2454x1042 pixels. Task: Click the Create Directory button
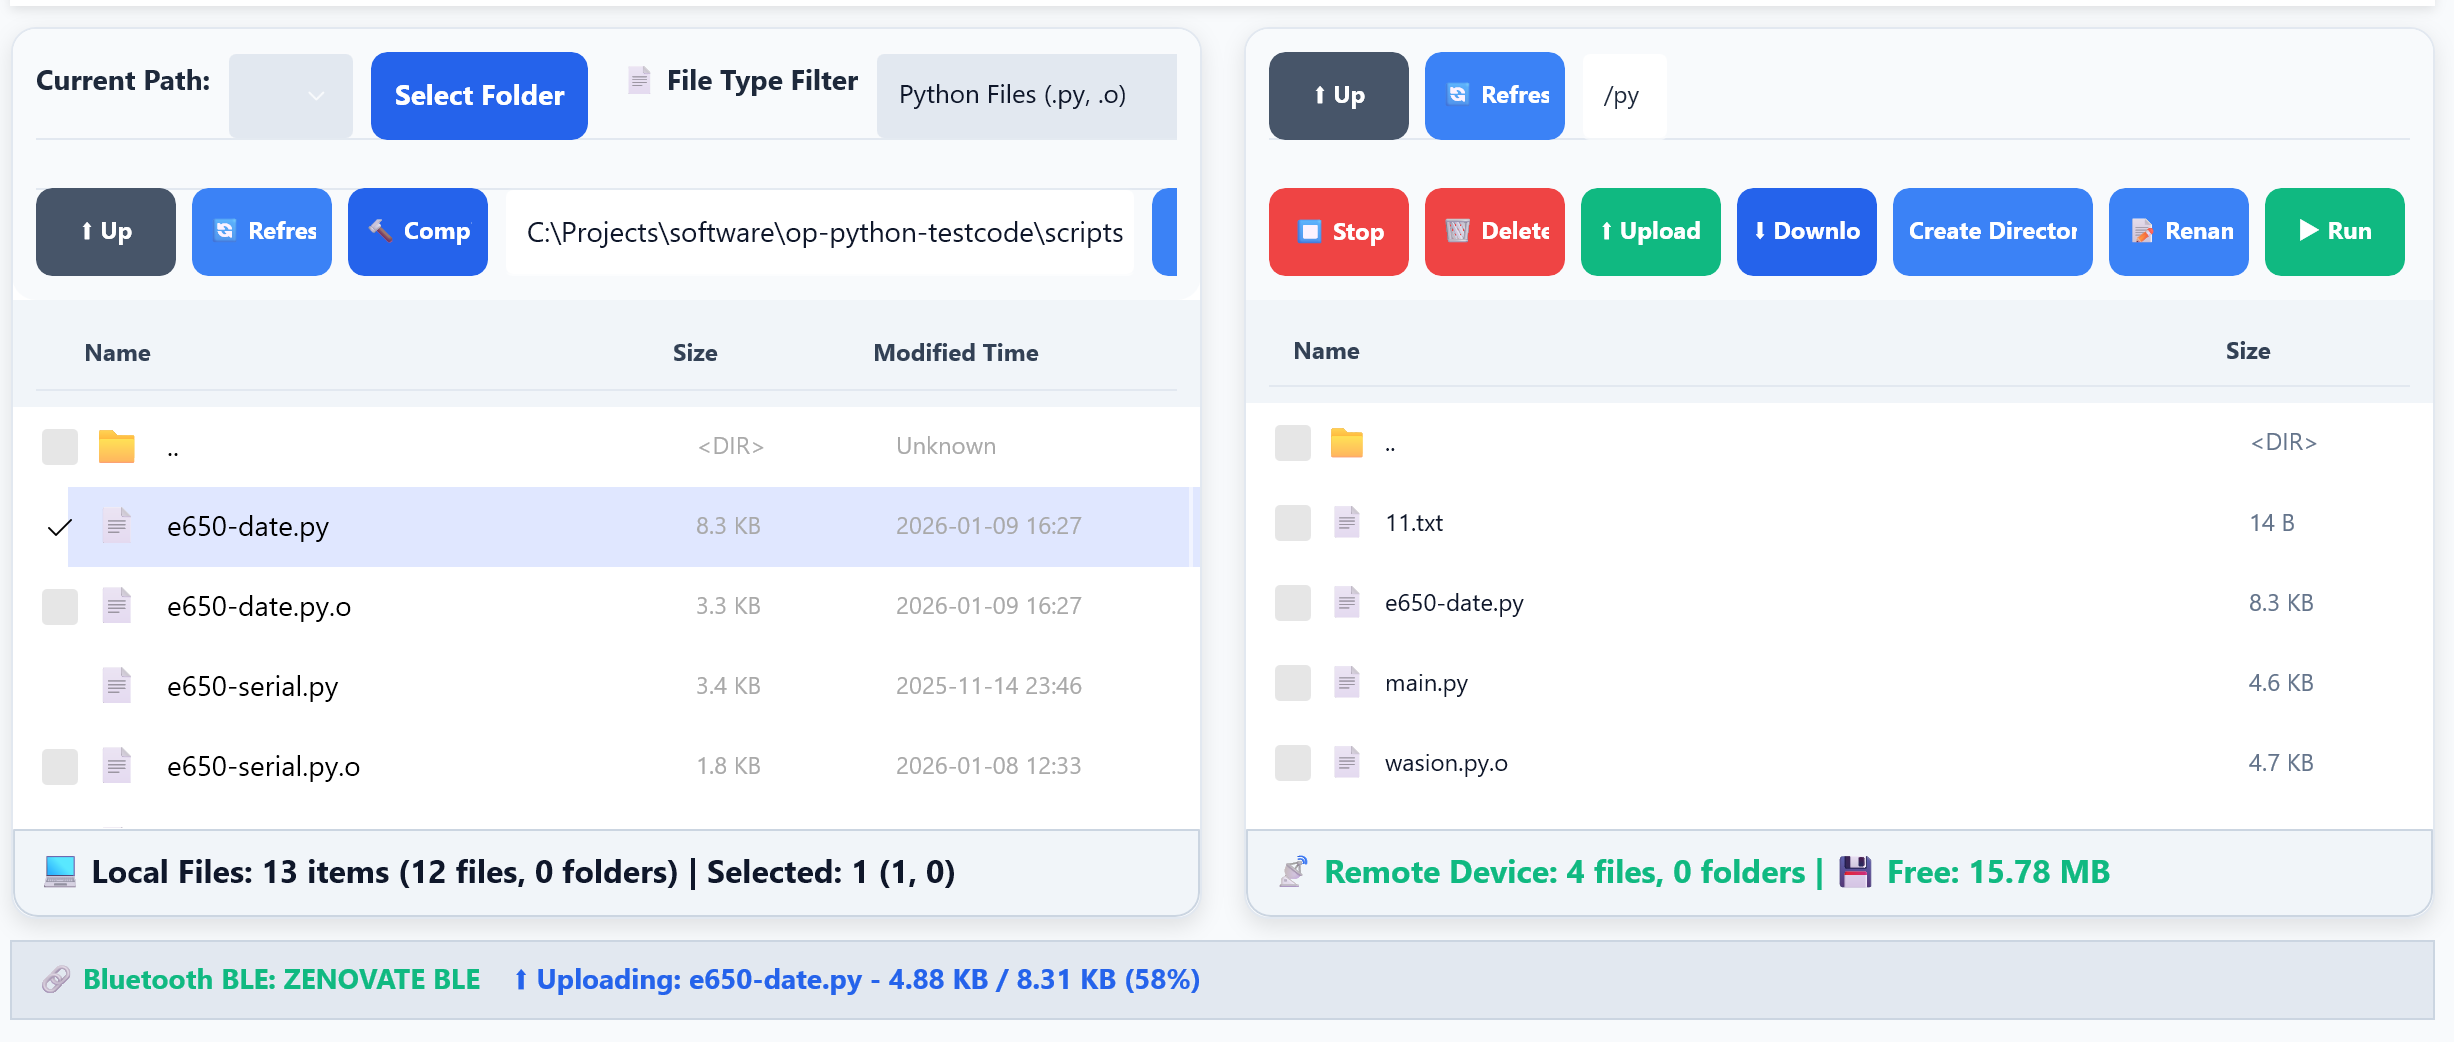(x=1992, y=231)
